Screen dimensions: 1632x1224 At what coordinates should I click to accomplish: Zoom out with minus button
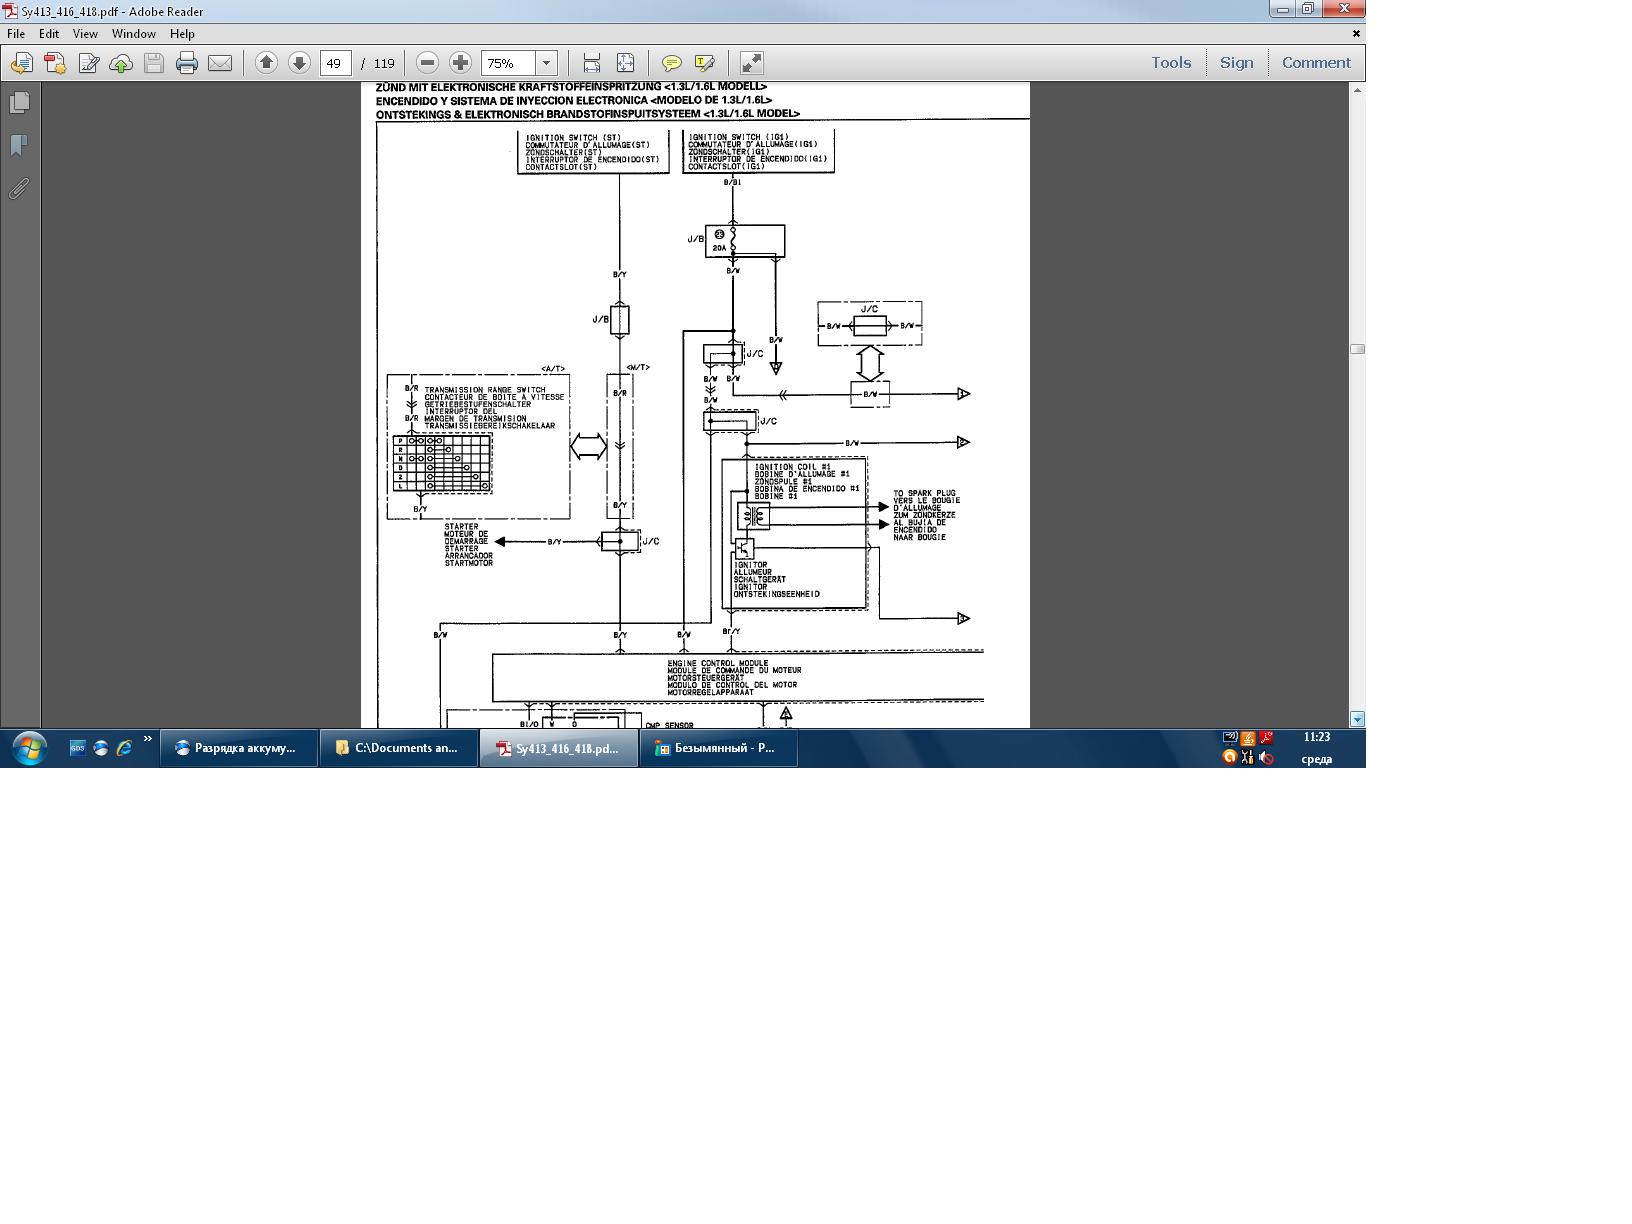(x=427, y=63)
